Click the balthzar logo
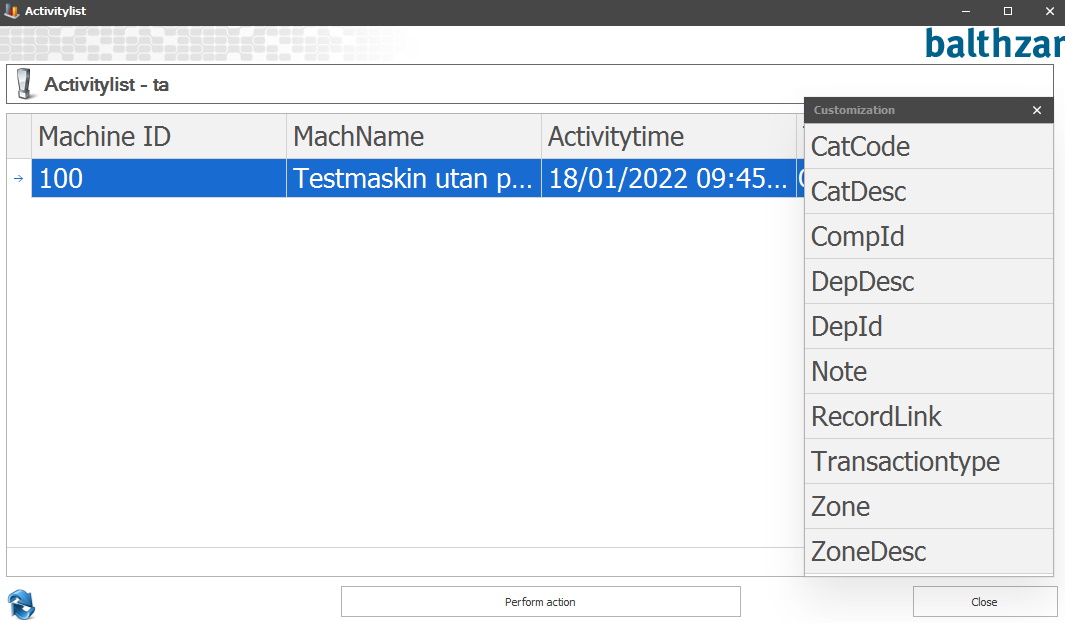Image resolution: width=1065 pixels, height=623 pixels. tap(993, 43)
